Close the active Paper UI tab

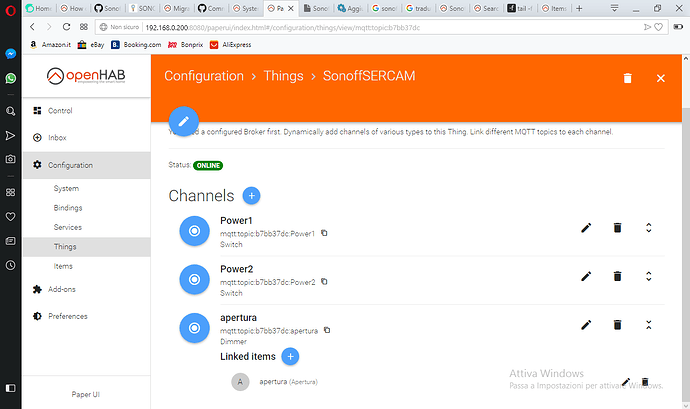[x=290, y=8]
